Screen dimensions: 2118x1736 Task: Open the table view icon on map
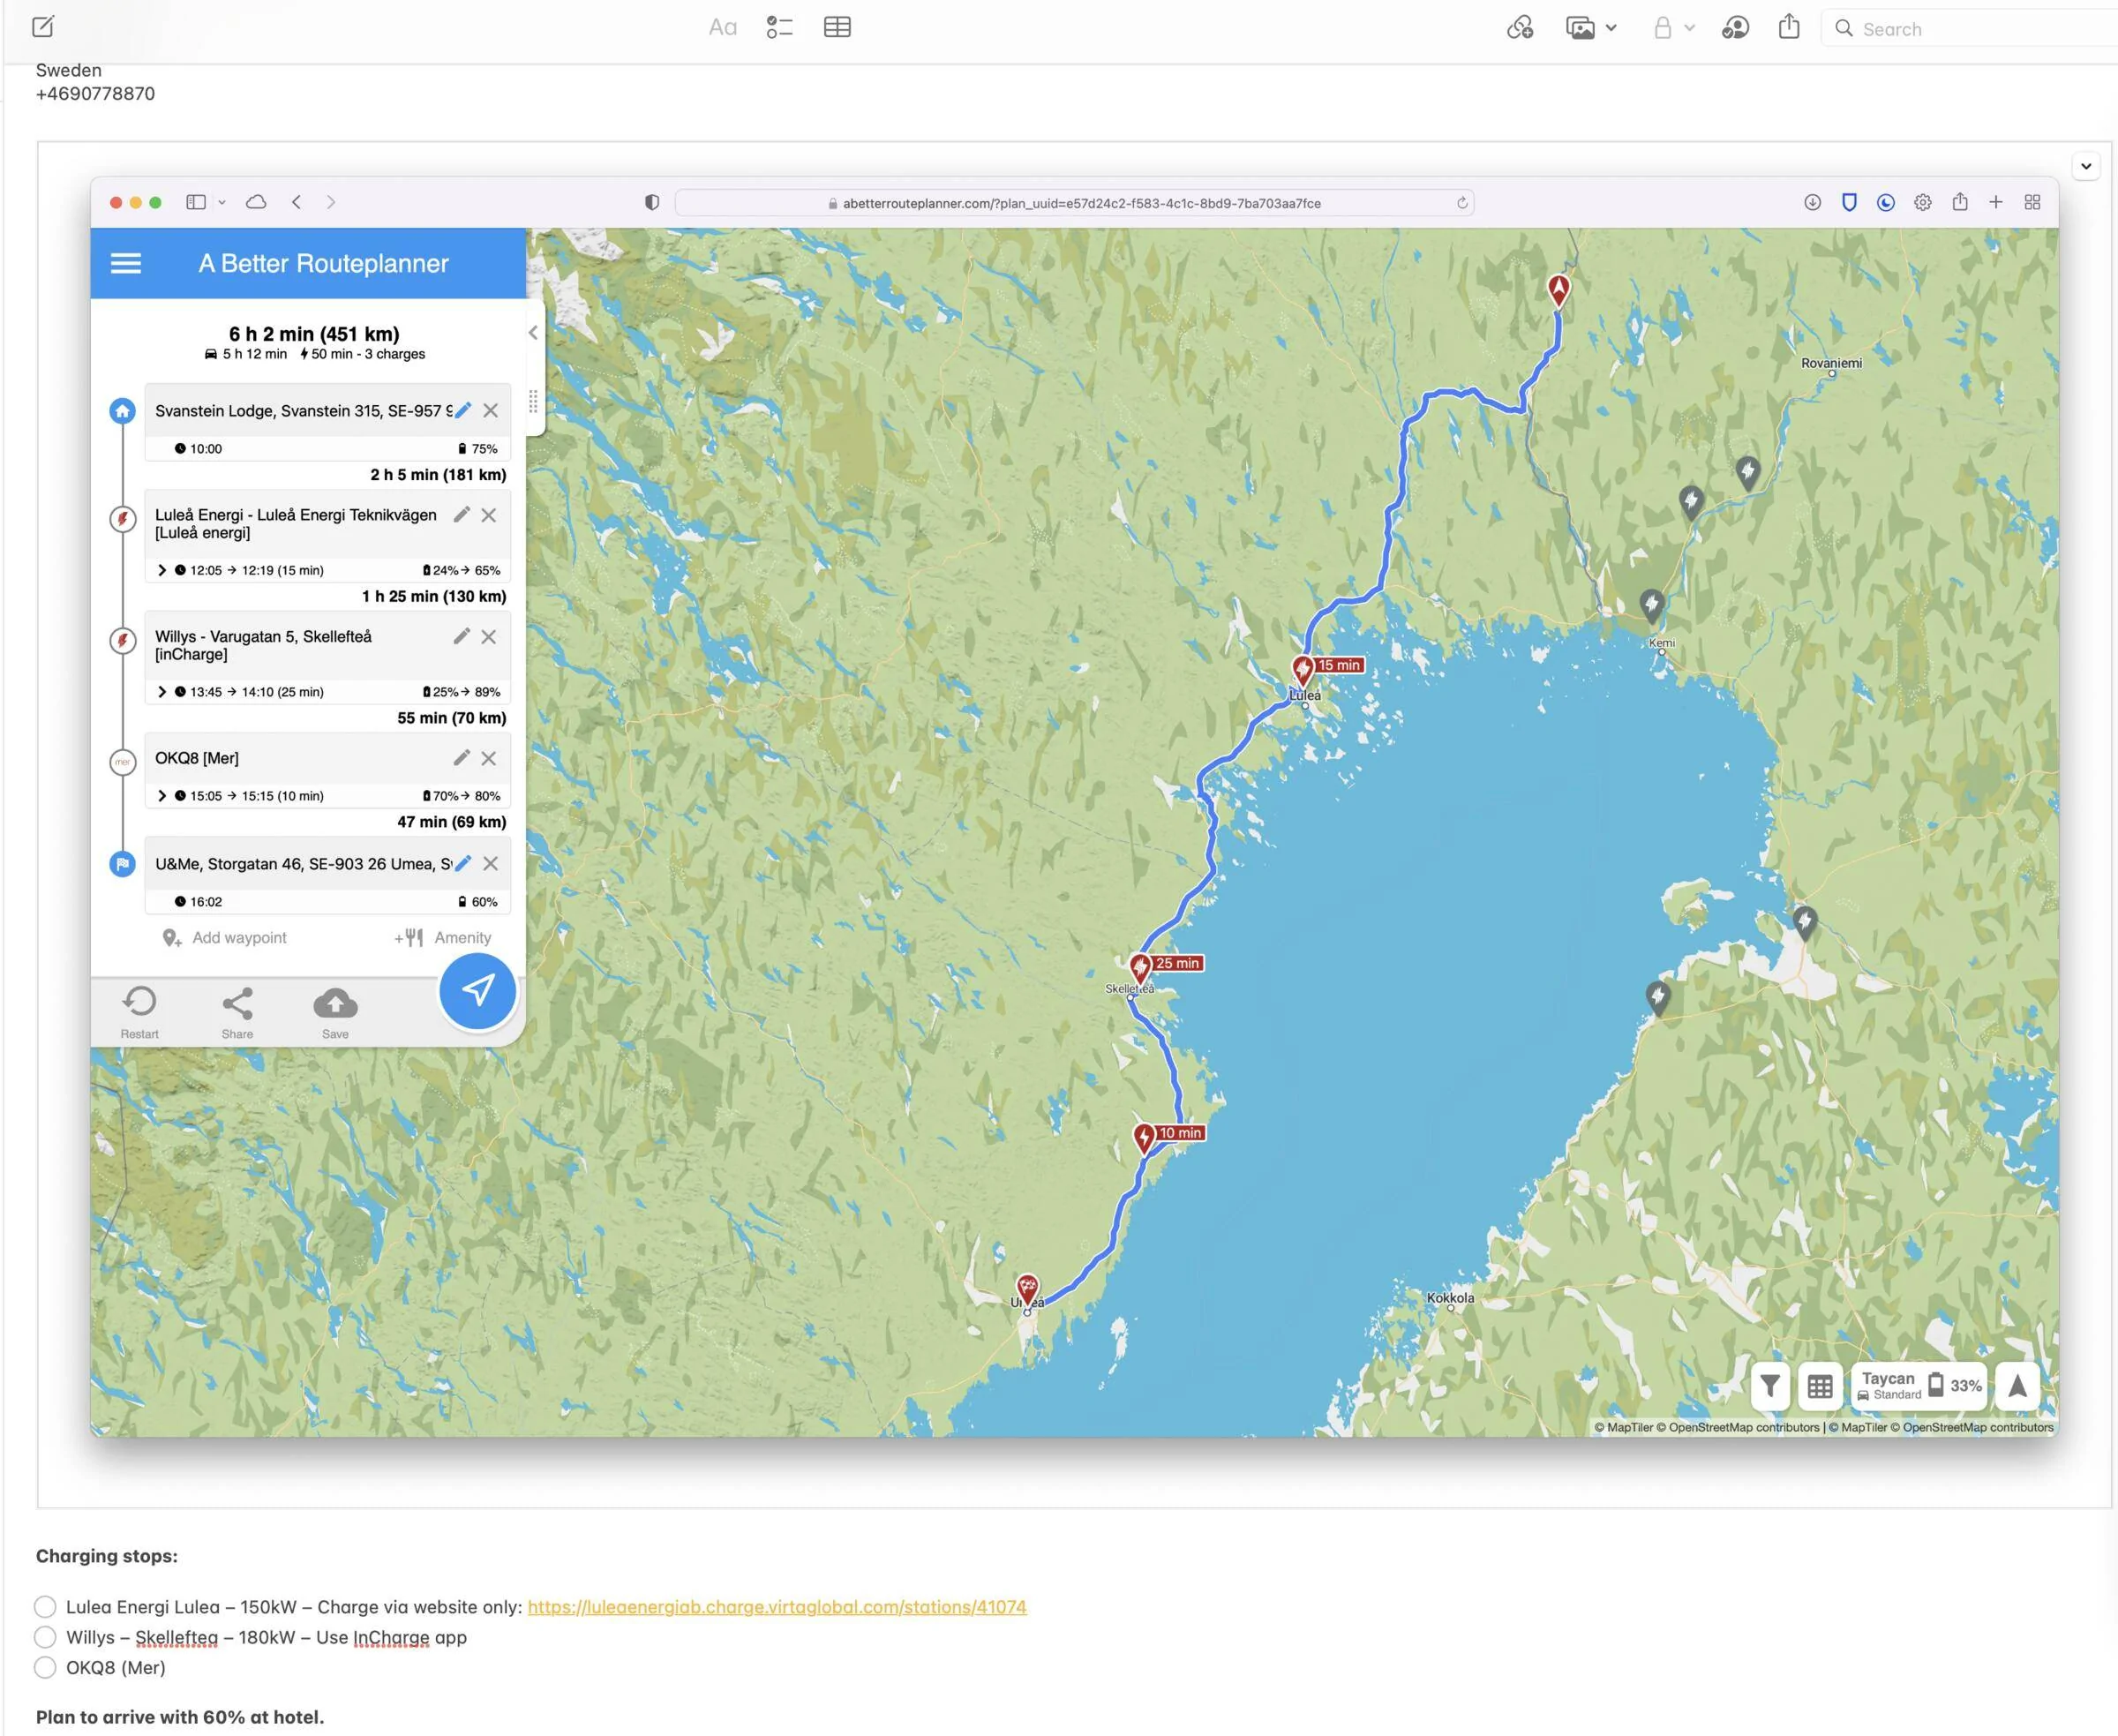click(x=1820, y=1385)
